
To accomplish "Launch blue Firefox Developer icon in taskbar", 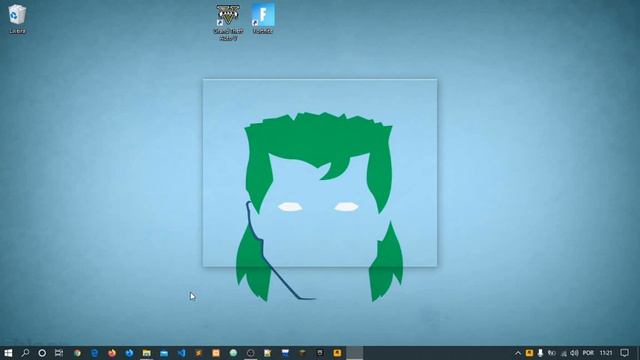I will tap(129, 353).
